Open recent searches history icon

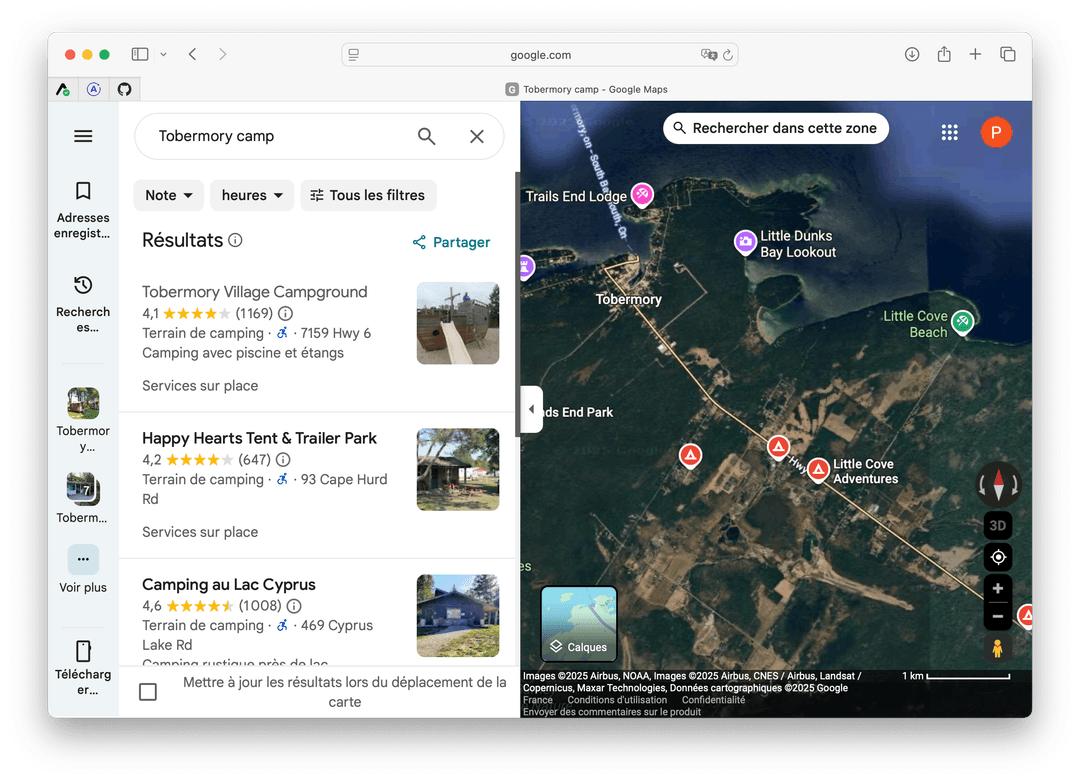tap(83, 285)
